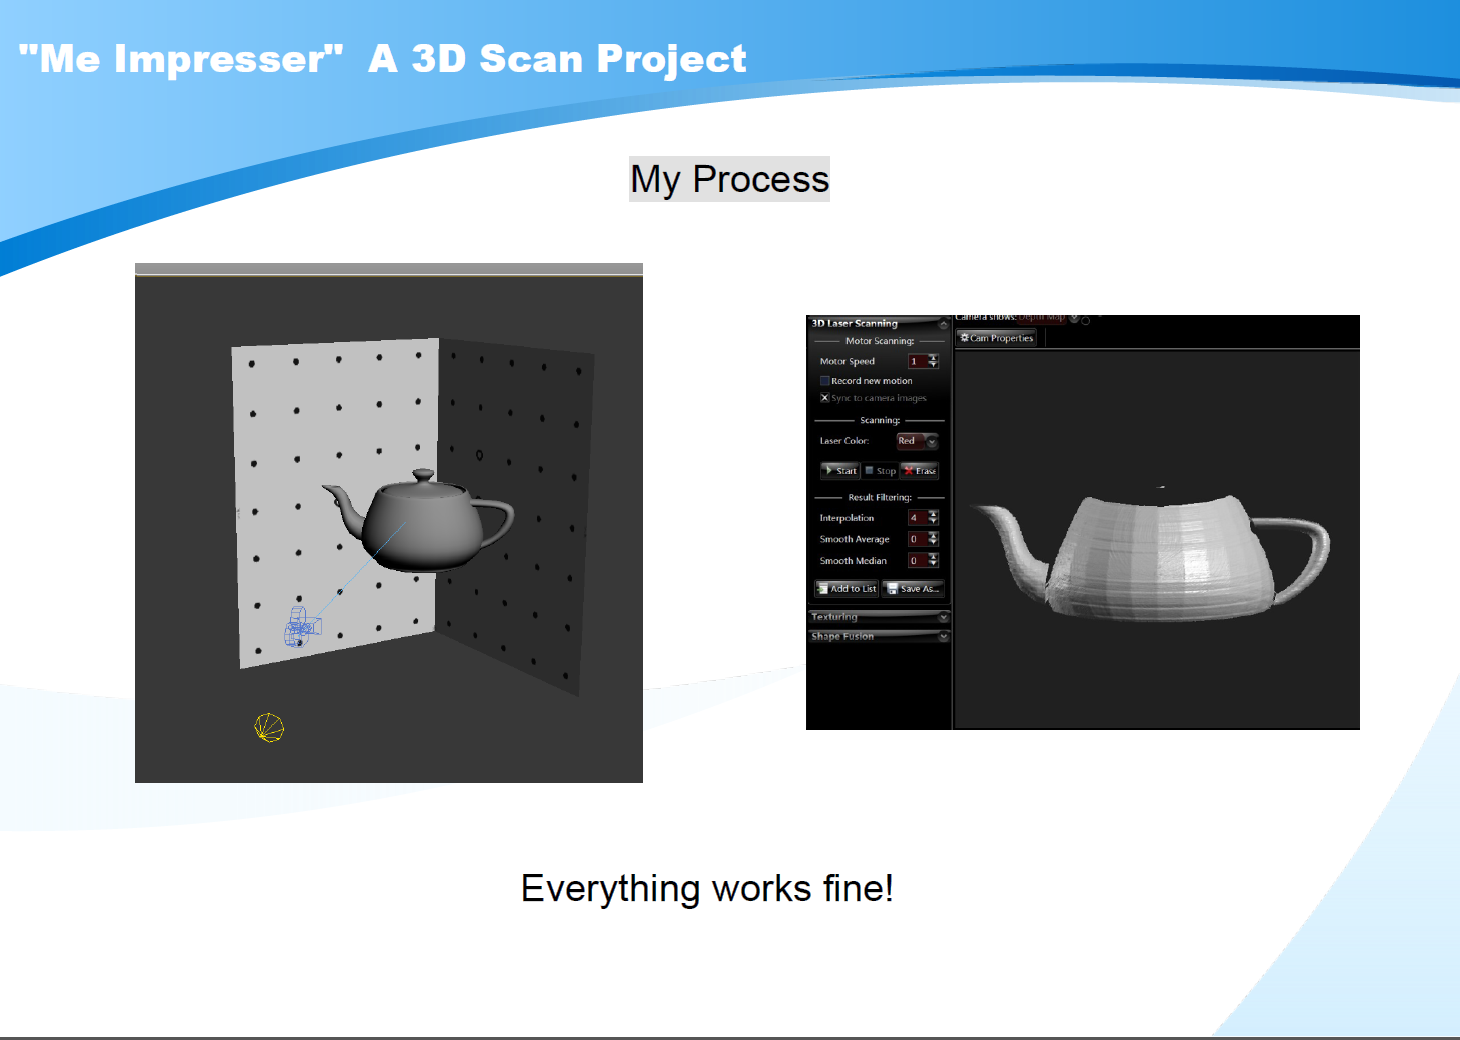Toggle the Sync to camera images checkbox
This screenshot has height=1040, width=1460.
click(x=825, y=398)
